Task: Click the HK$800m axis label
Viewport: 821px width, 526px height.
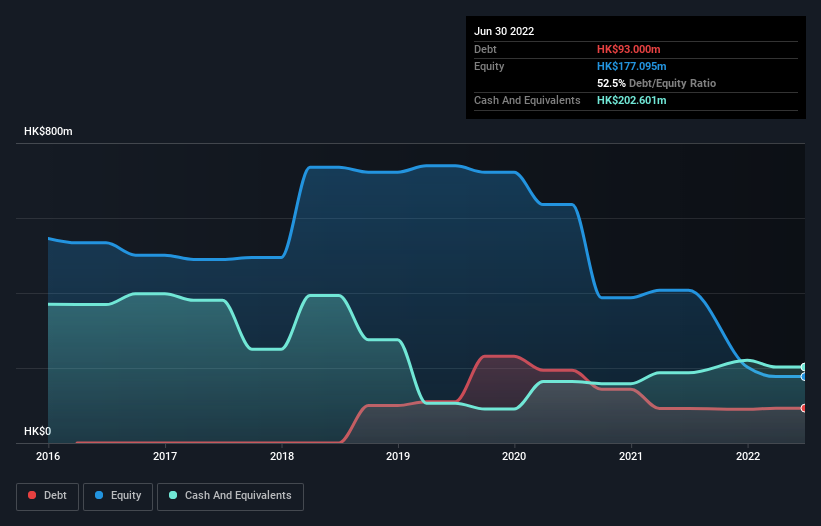Action: pos(48,131)
